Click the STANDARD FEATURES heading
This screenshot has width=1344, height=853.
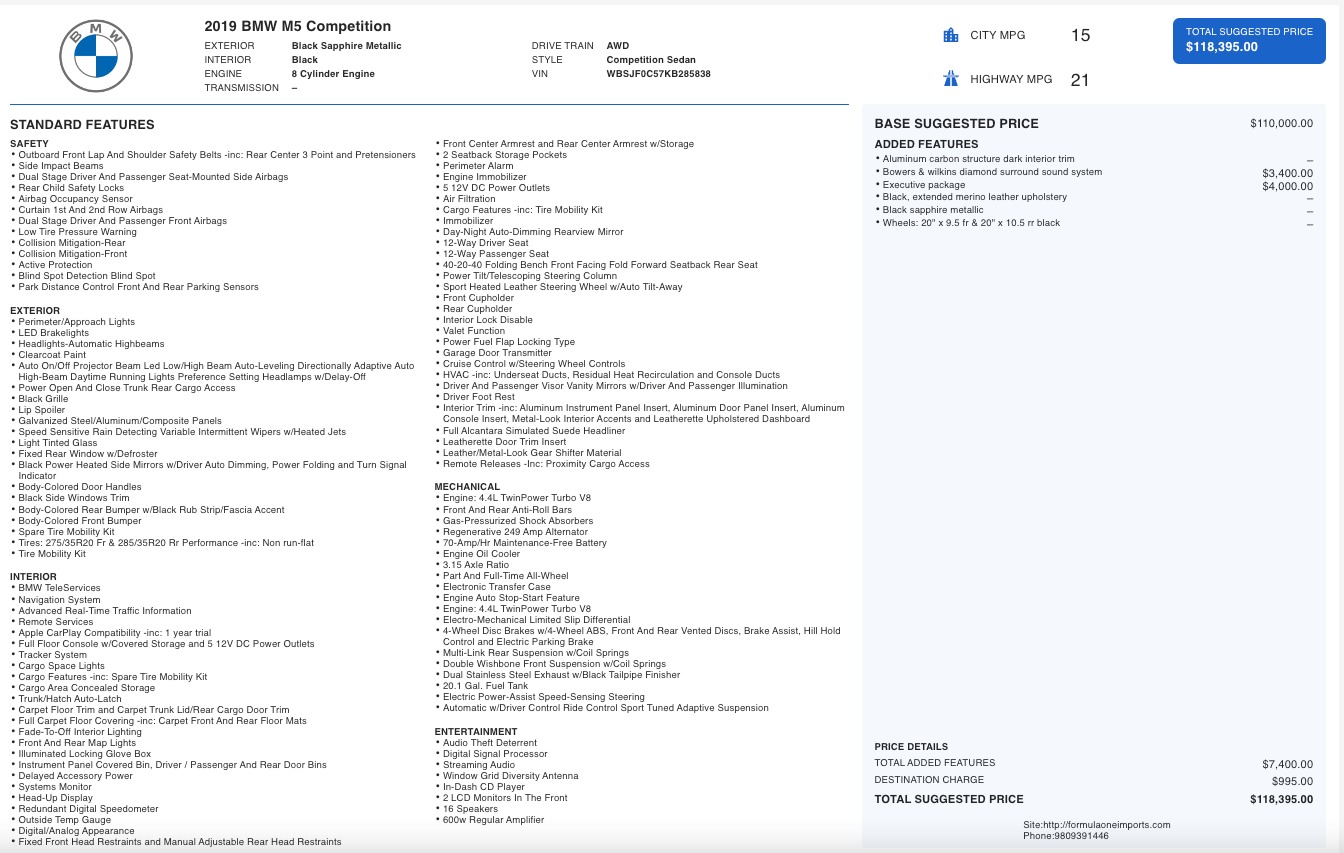(82, 125)
